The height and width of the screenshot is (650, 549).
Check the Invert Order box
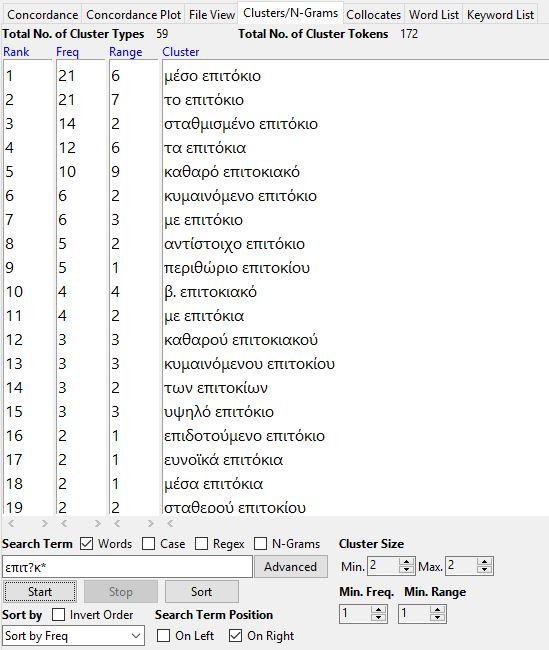click(58, 614)
